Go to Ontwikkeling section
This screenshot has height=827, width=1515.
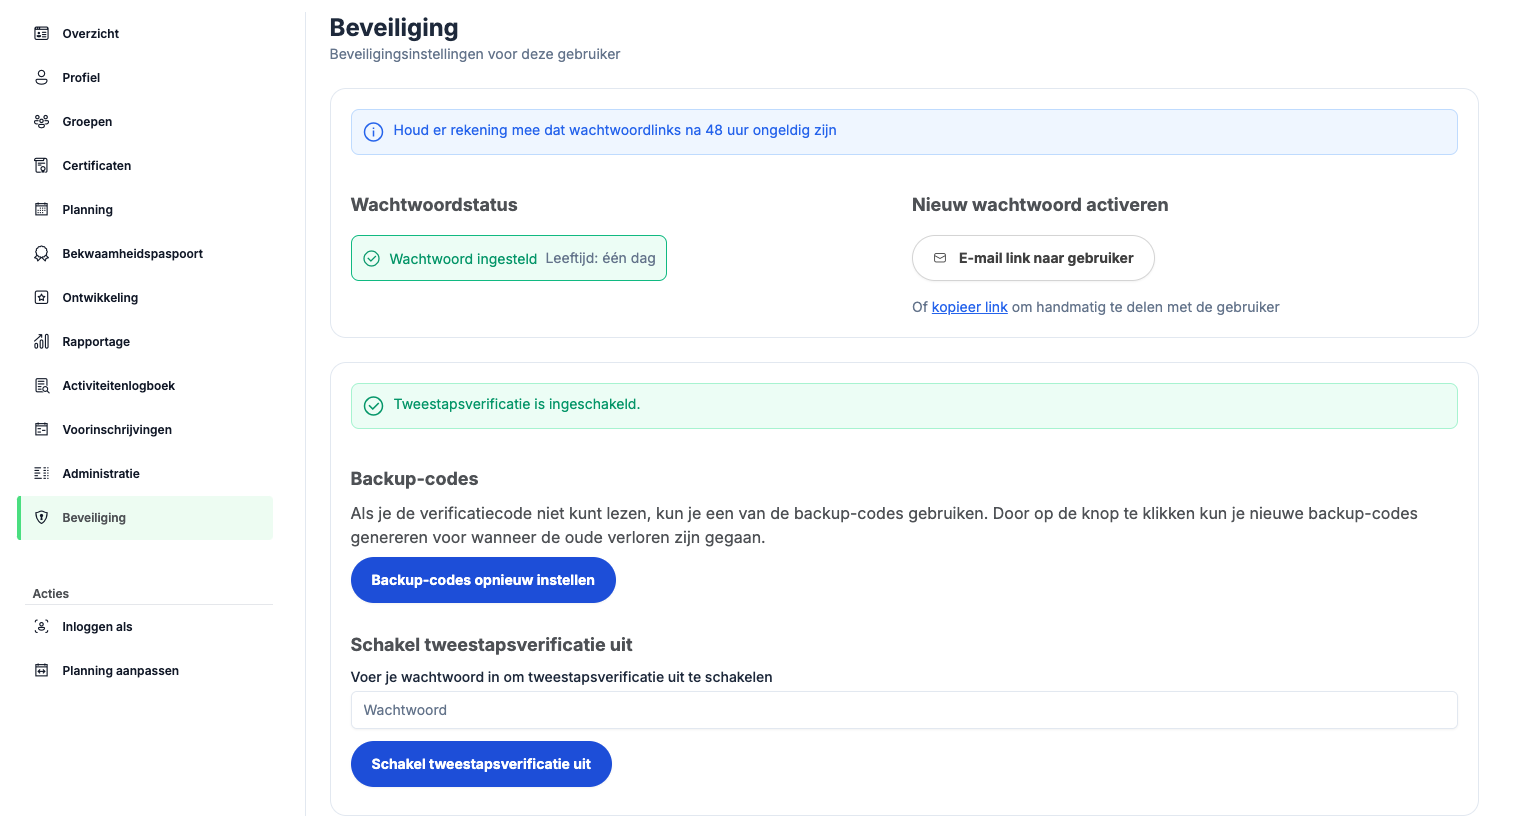tap(100, 298)
